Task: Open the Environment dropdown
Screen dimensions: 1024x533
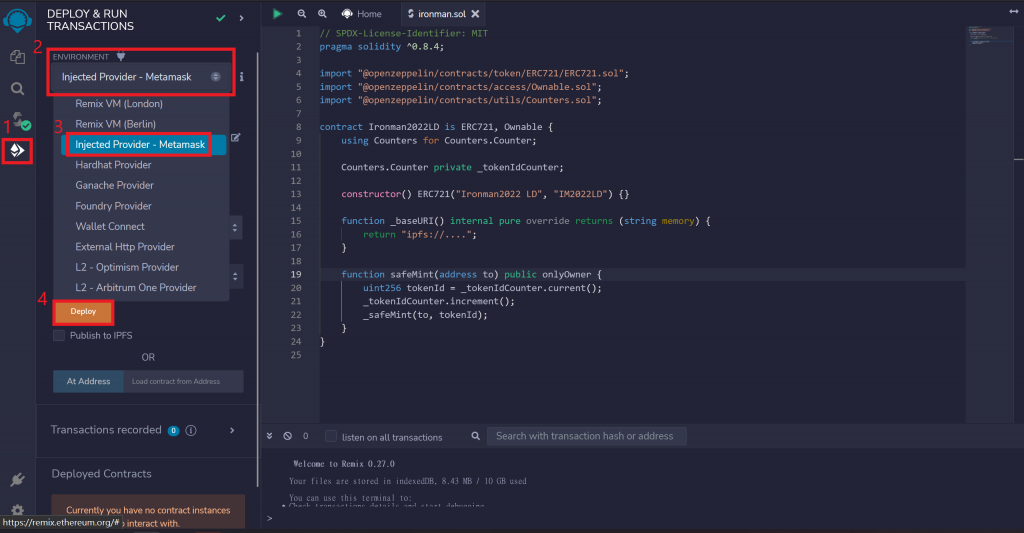Action: coord(140,77)
